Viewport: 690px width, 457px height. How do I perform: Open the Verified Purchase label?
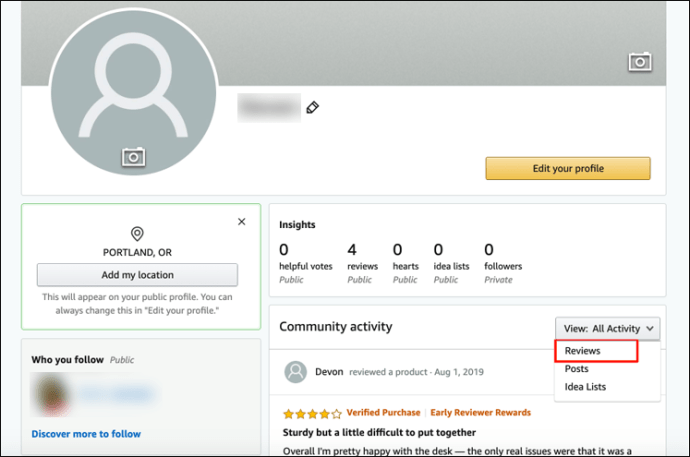click(383, 413)
